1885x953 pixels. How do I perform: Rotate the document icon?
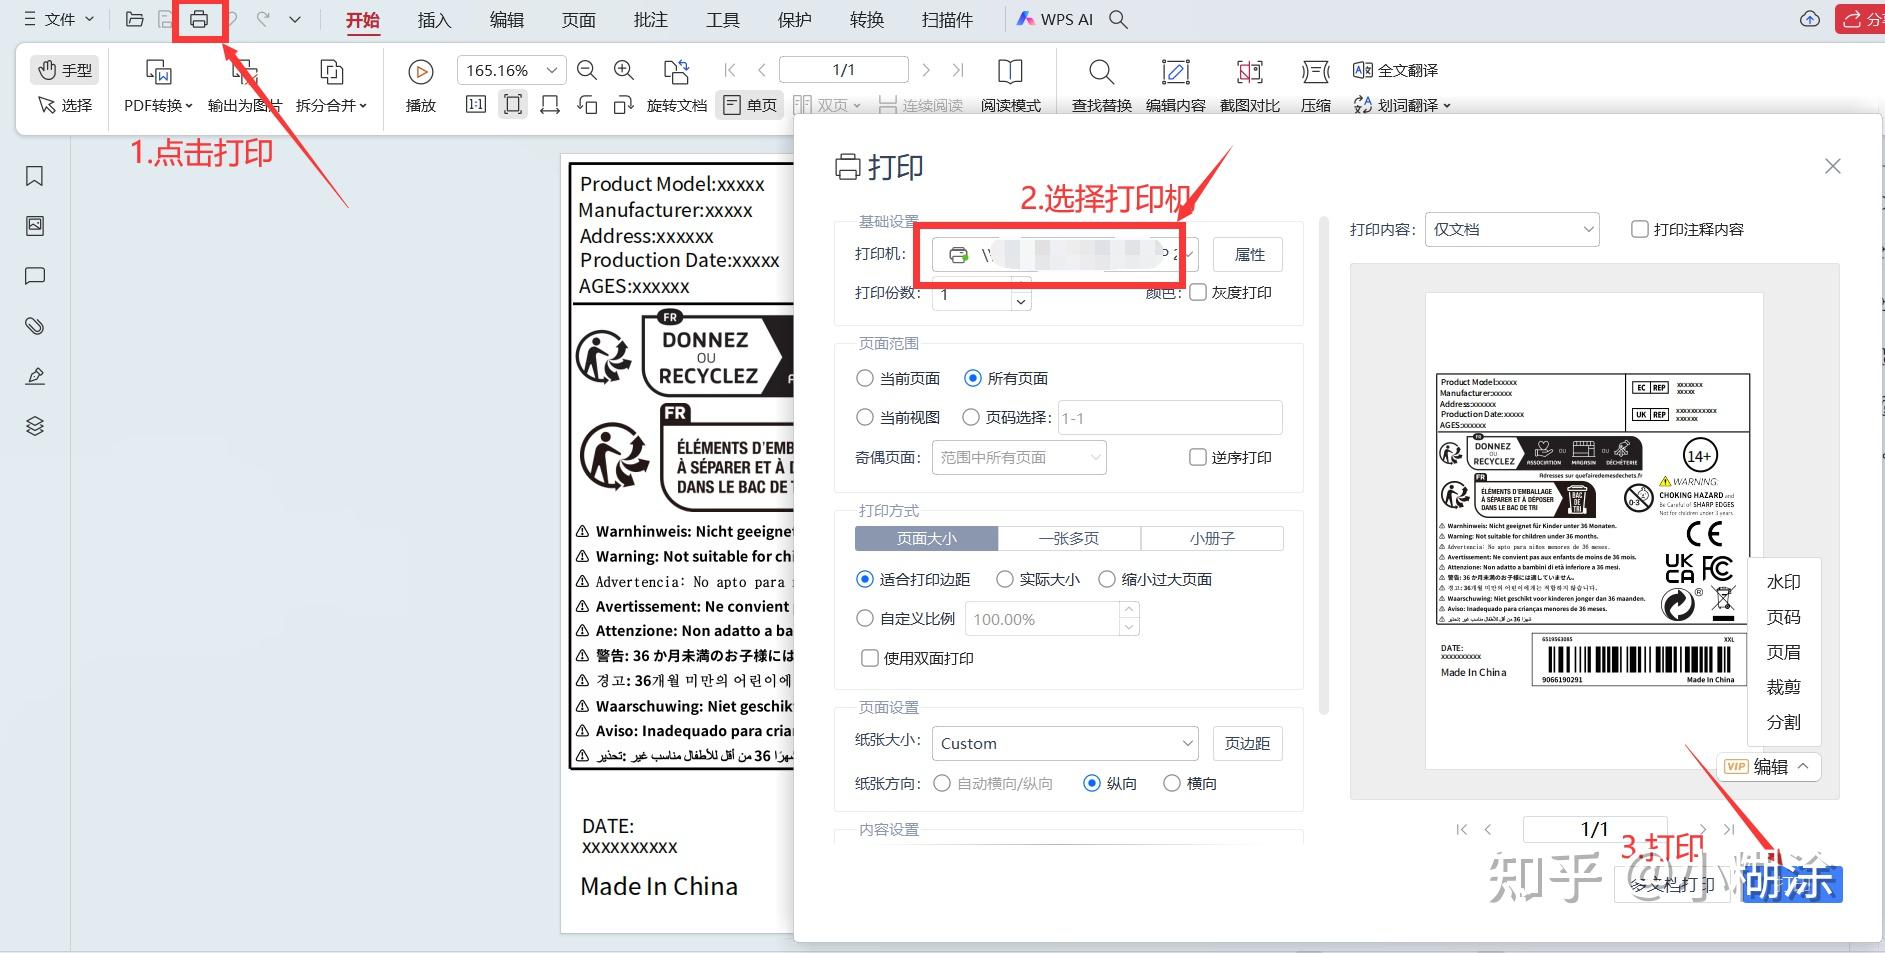676,86
